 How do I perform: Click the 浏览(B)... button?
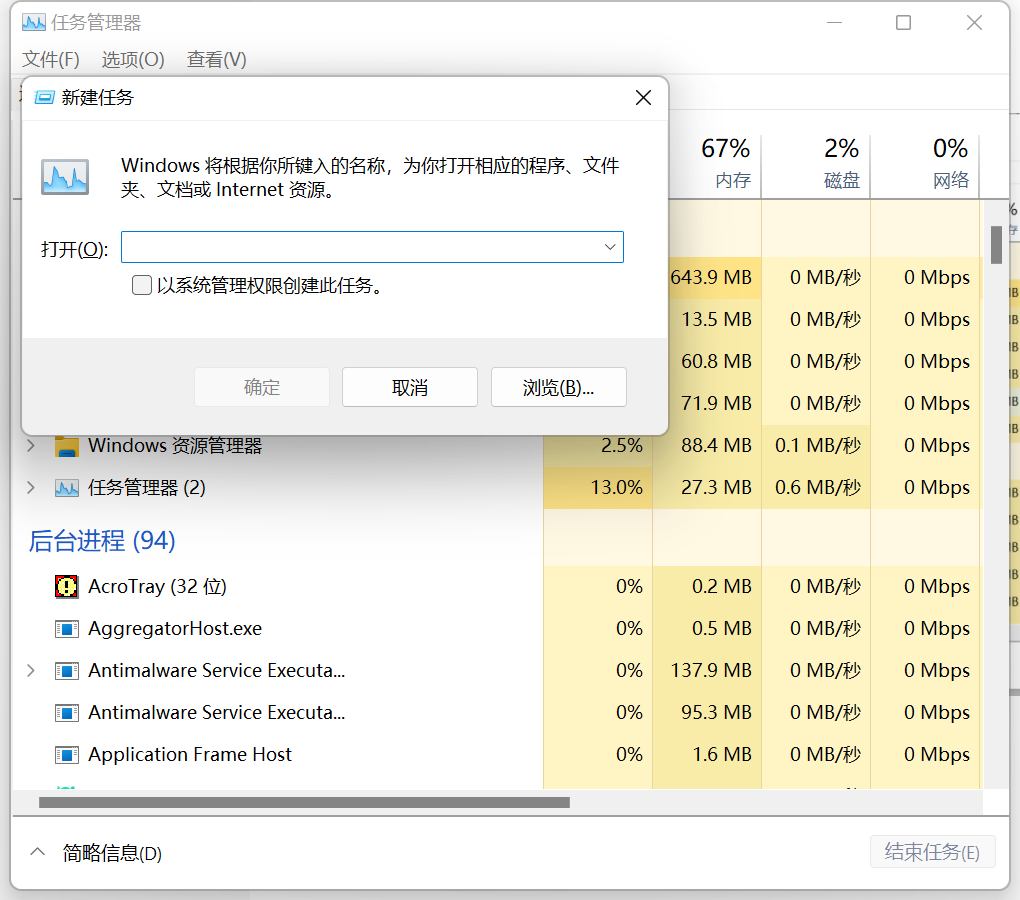[559, 388]
